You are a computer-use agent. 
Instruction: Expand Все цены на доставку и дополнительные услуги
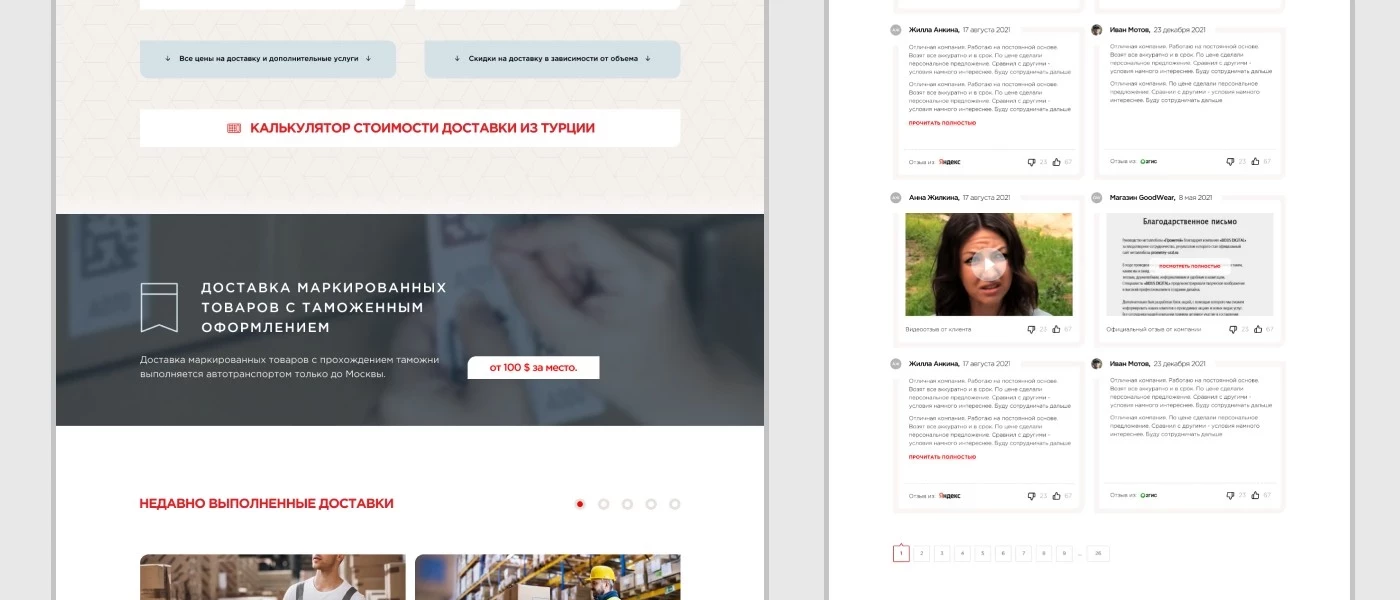(268, 59)
